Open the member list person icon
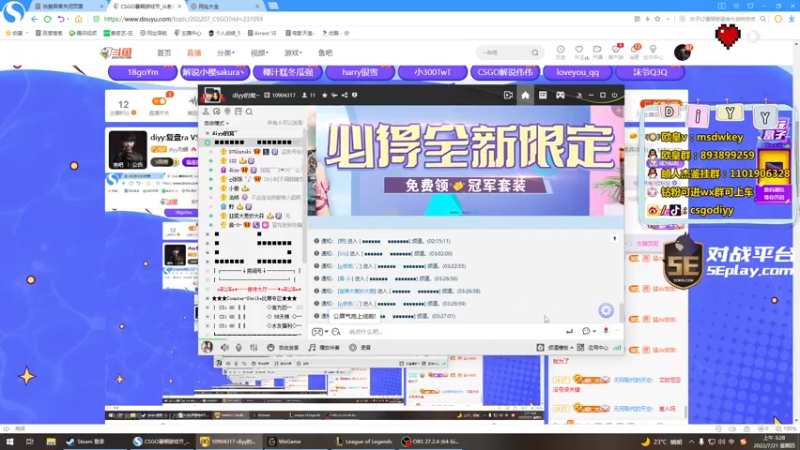The image size is (800, 450). [x=206, y=111]
